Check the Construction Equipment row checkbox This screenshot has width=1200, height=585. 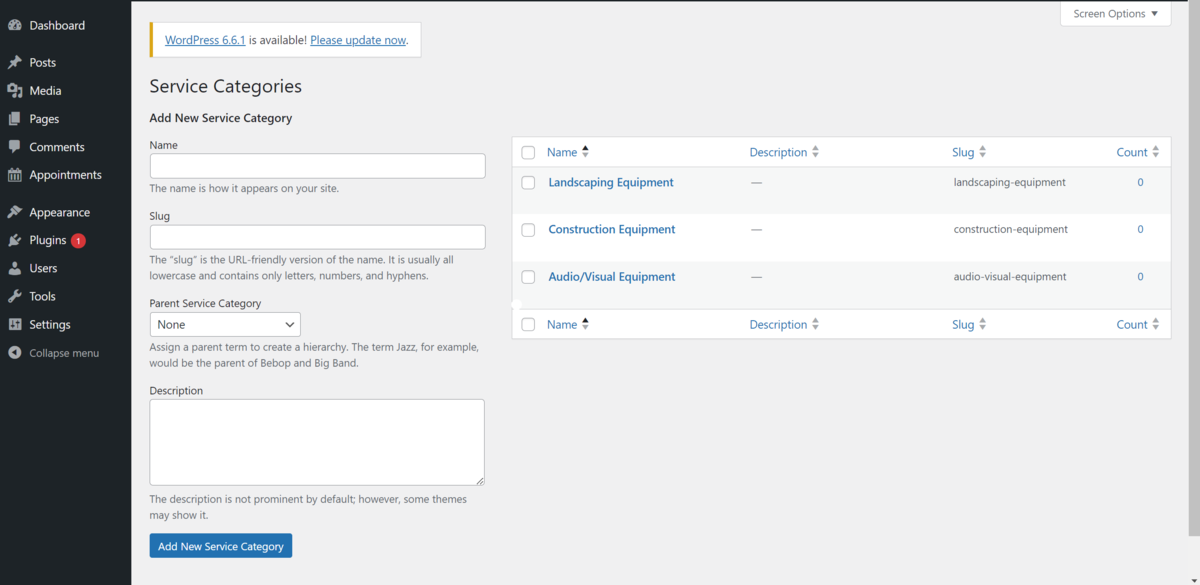tap(528, 230)
